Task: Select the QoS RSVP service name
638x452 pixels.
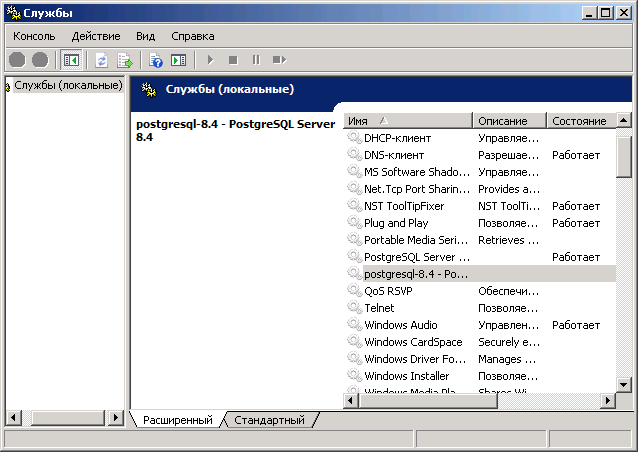Action: coord(388,291)
